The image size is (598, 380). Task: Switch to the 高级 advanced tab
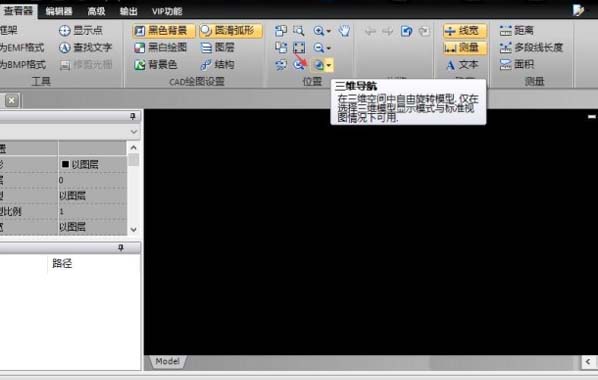pos(96,11)
